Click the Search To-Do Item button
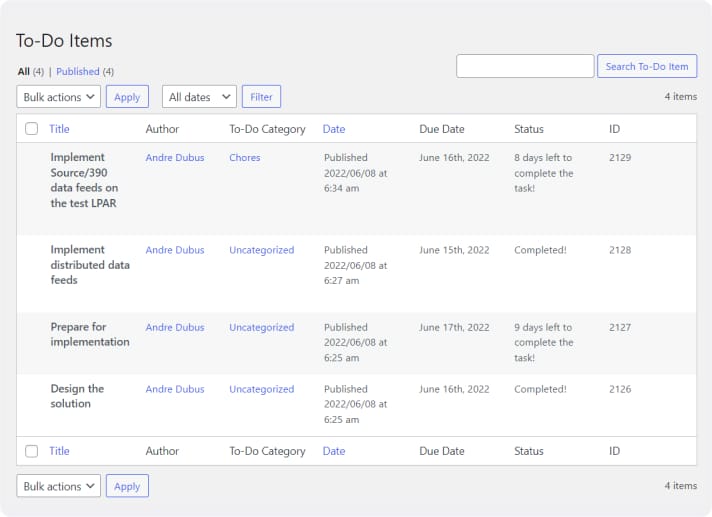 [647, 66]
